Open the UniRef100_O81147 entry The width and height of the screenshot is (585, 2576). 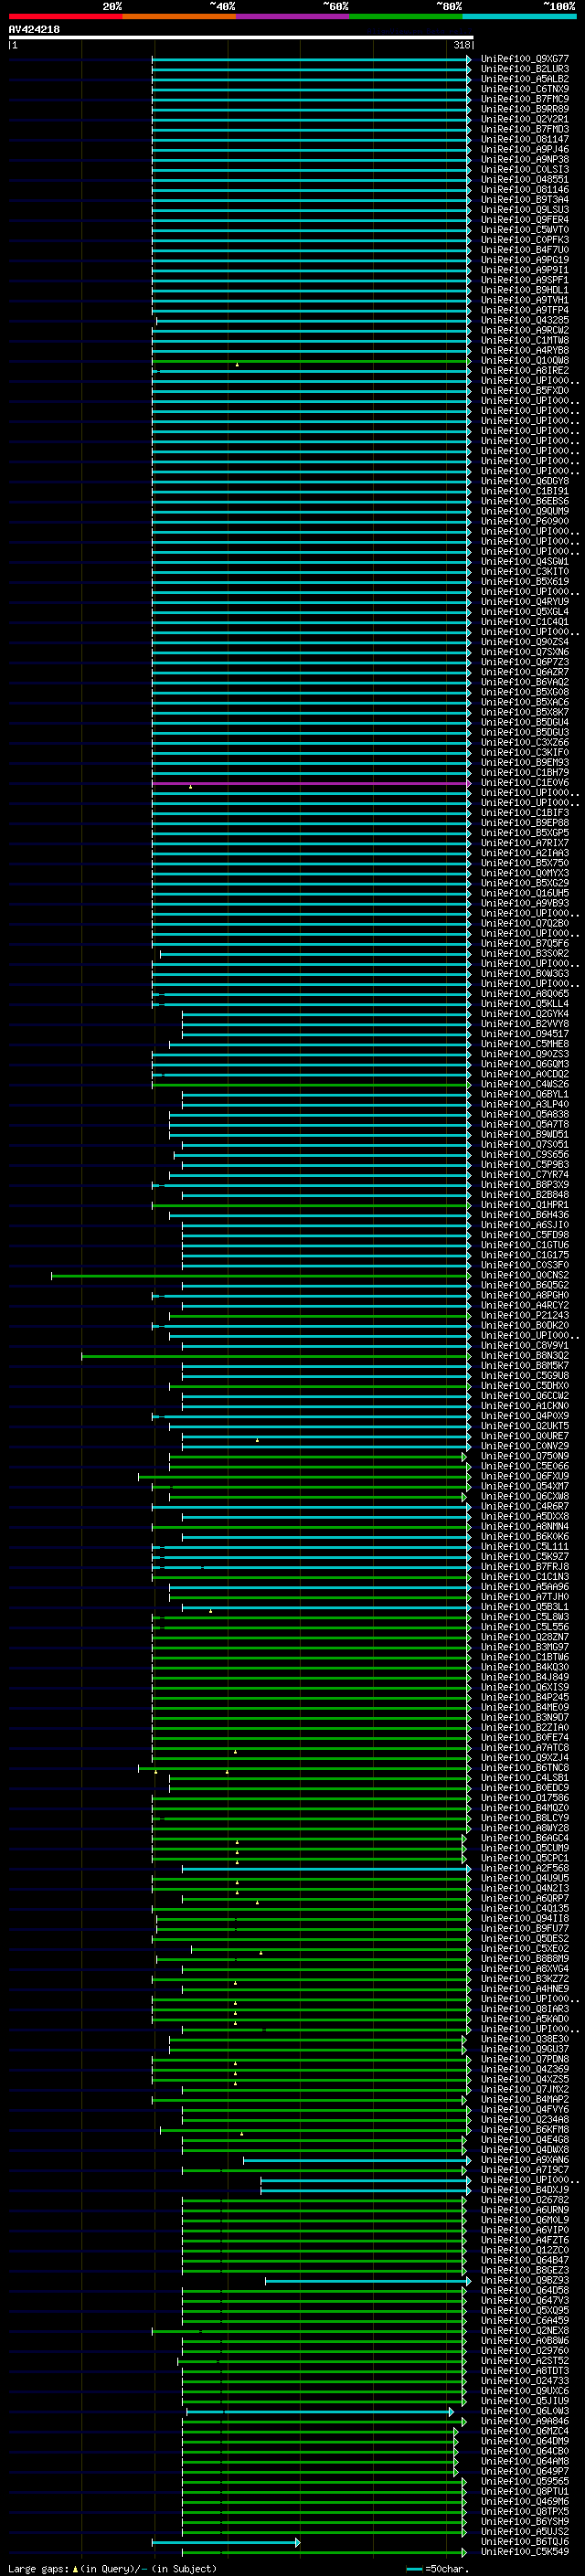tap(524, 139)
